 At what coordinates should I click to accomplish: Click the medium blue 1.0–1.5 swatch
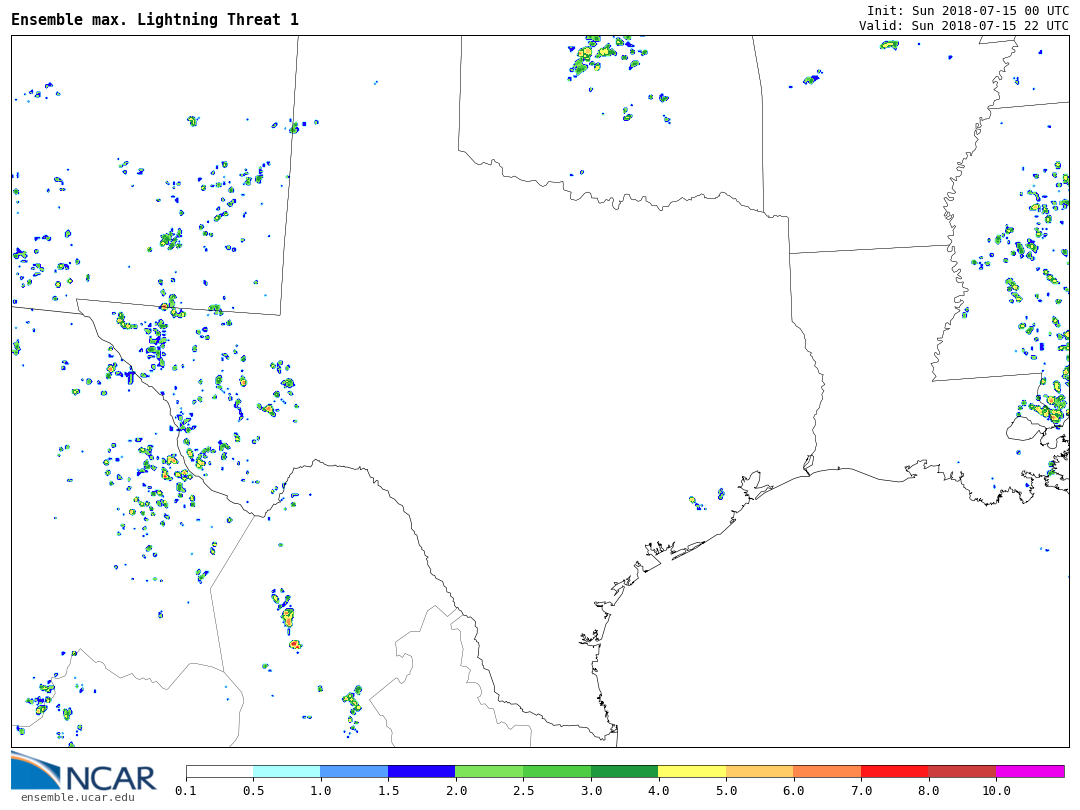tap(354, 772)
